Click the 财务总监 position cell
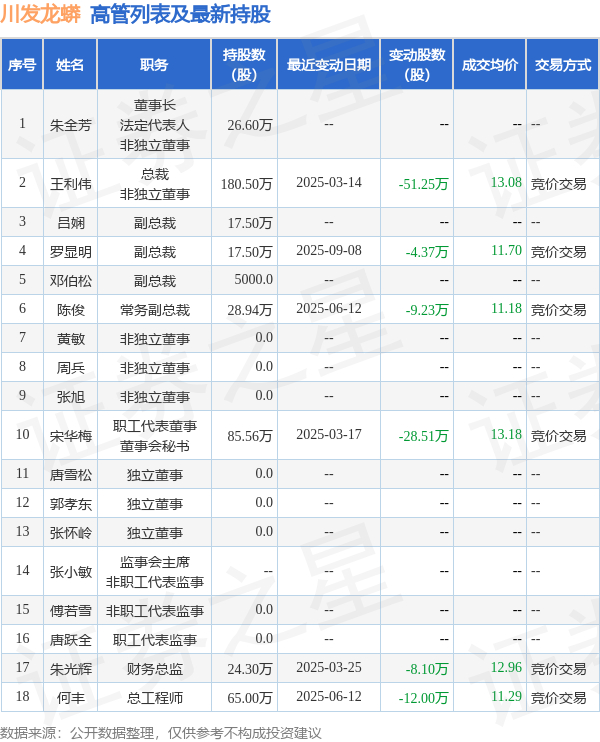Screen dimensions: 600x742 (x=154, y=669)
